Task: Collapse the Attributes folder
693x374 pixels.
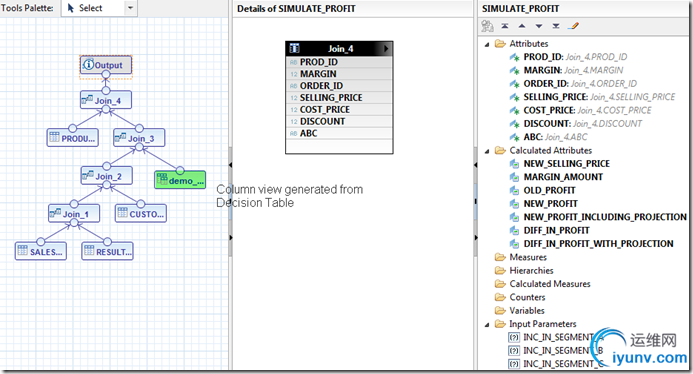Action: tap(487, 44)
